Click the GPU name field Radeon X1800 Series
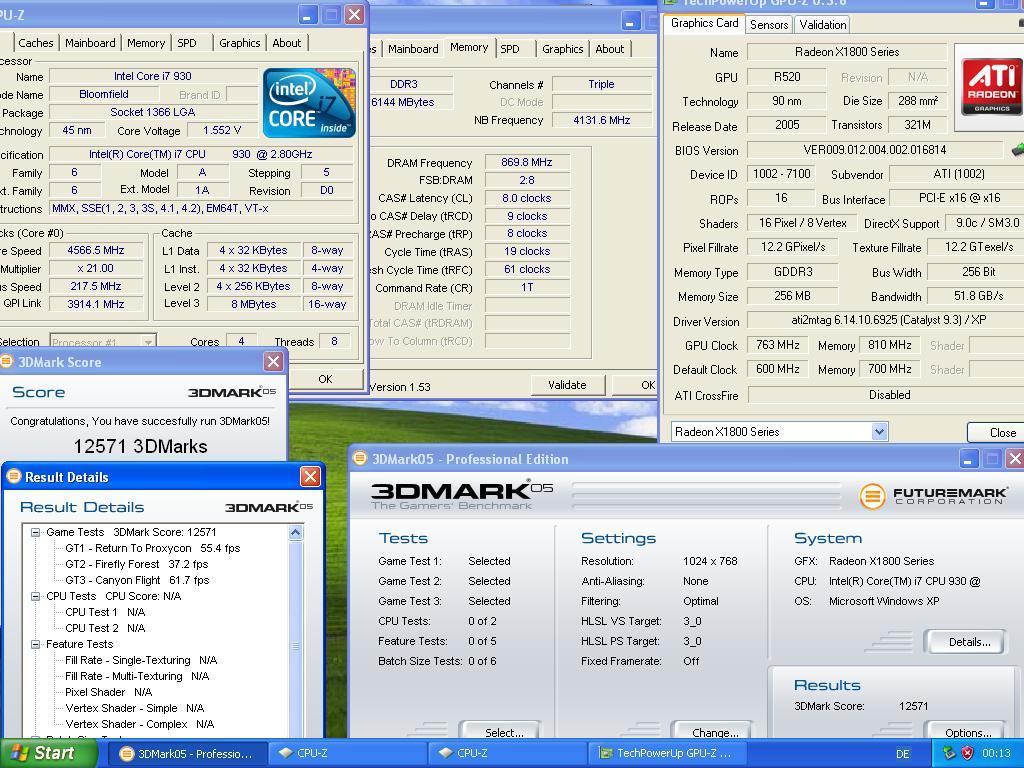Screen dimensions: 1024x768 (847, 52)
